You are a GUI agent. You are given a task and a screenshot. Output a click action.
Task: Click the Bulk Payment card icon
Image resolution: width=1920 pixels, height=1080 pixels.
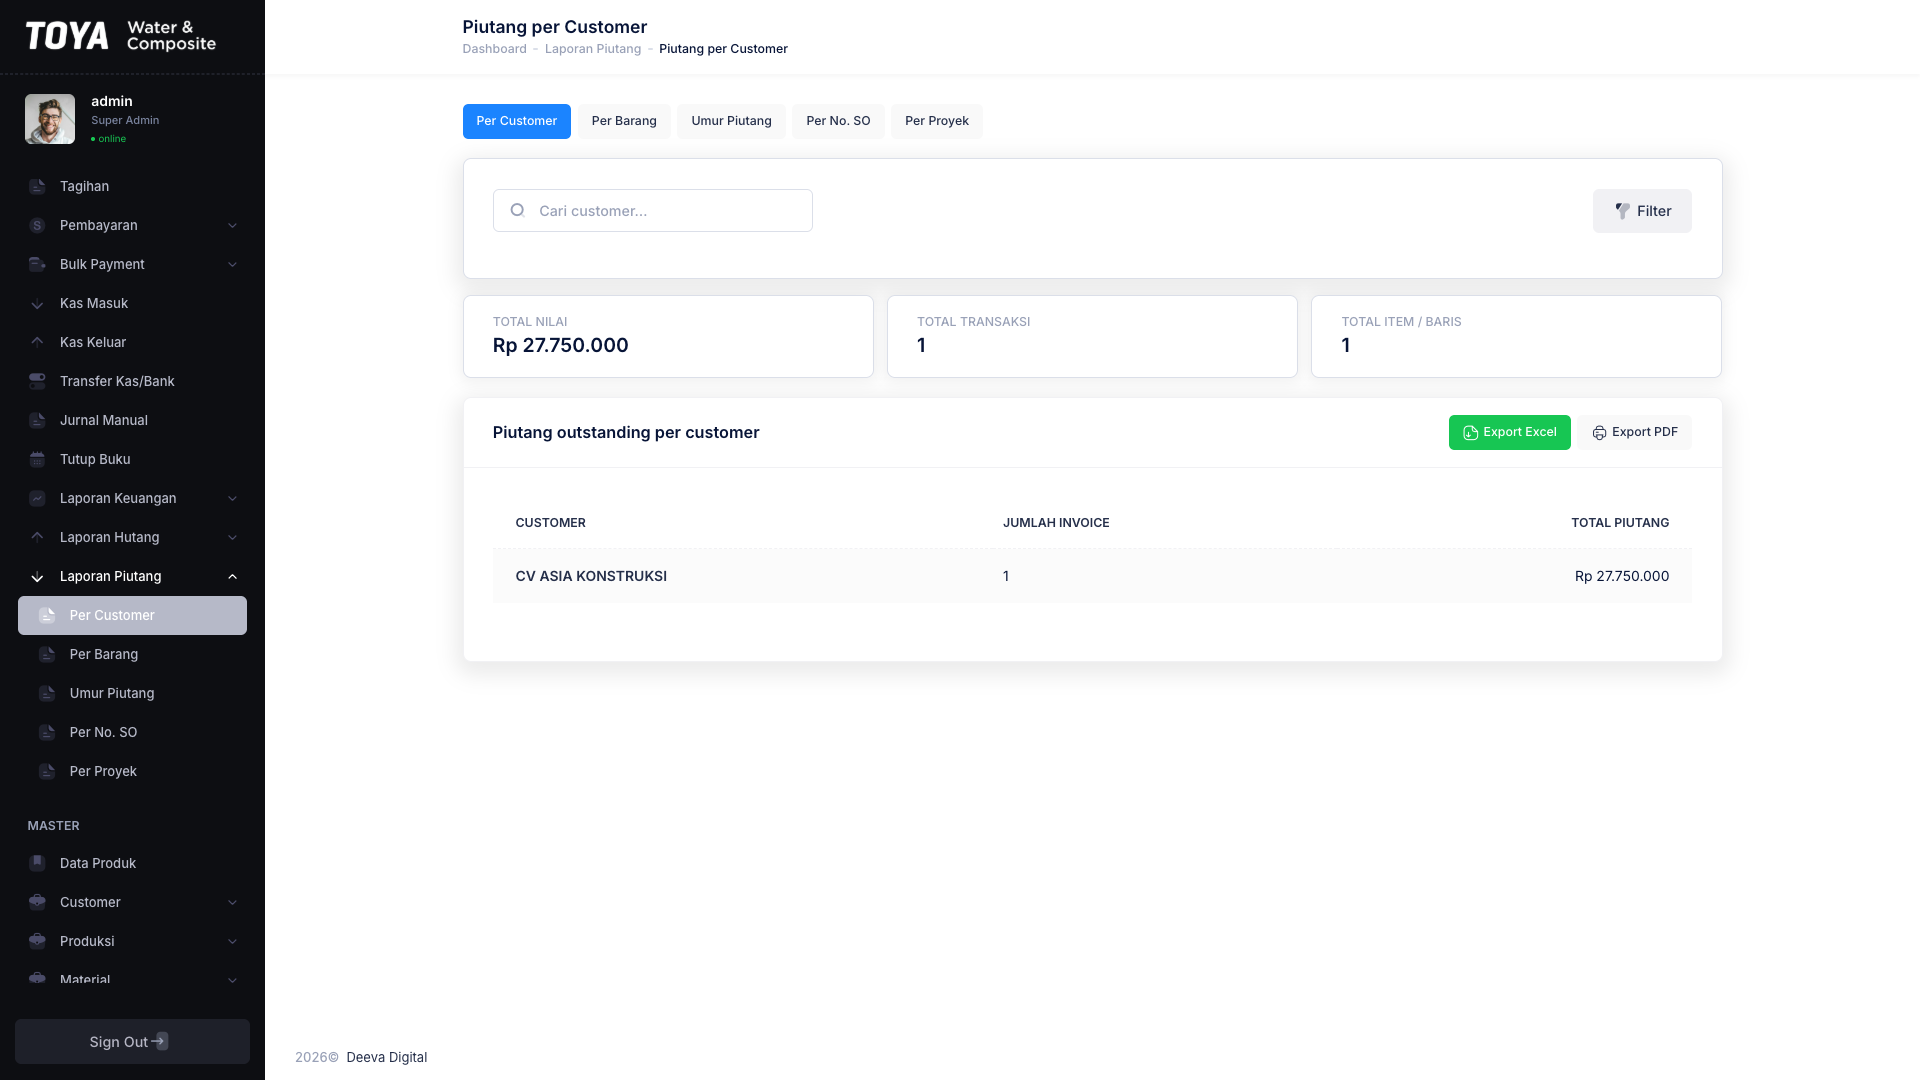37,265
